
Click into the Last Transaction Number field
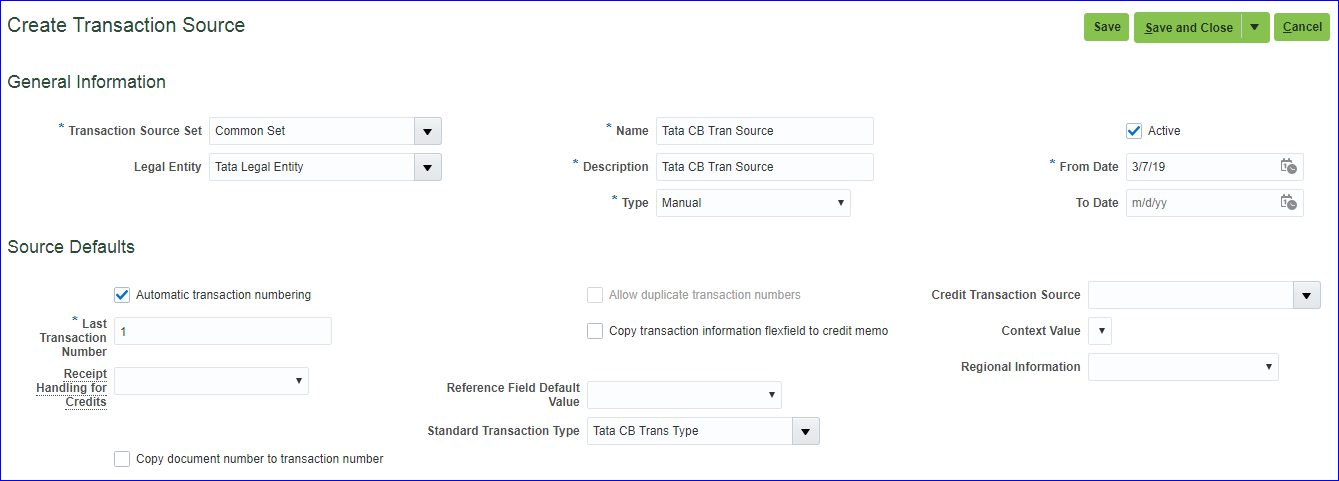[x=222, y=331]
